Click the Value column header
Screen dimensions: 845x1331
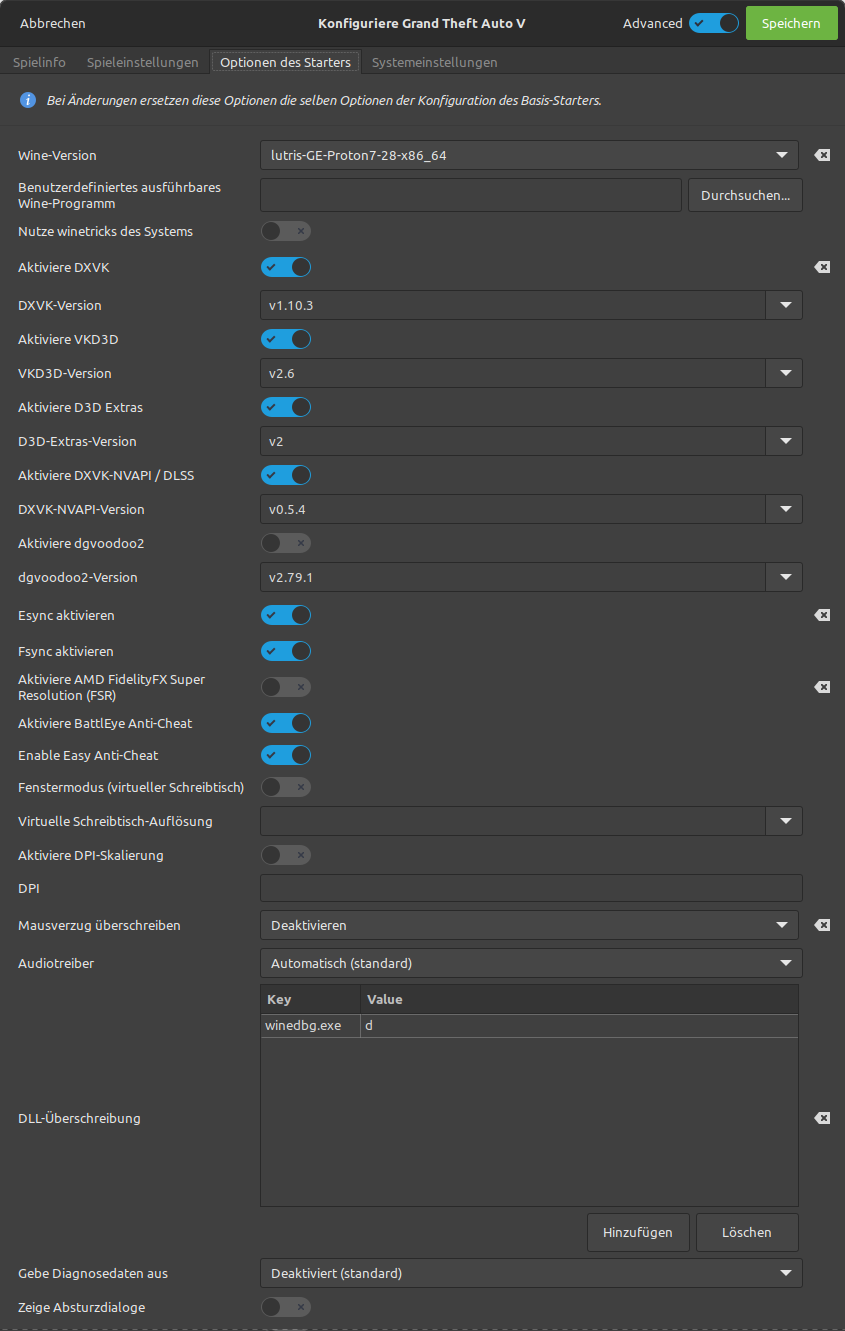579,999
